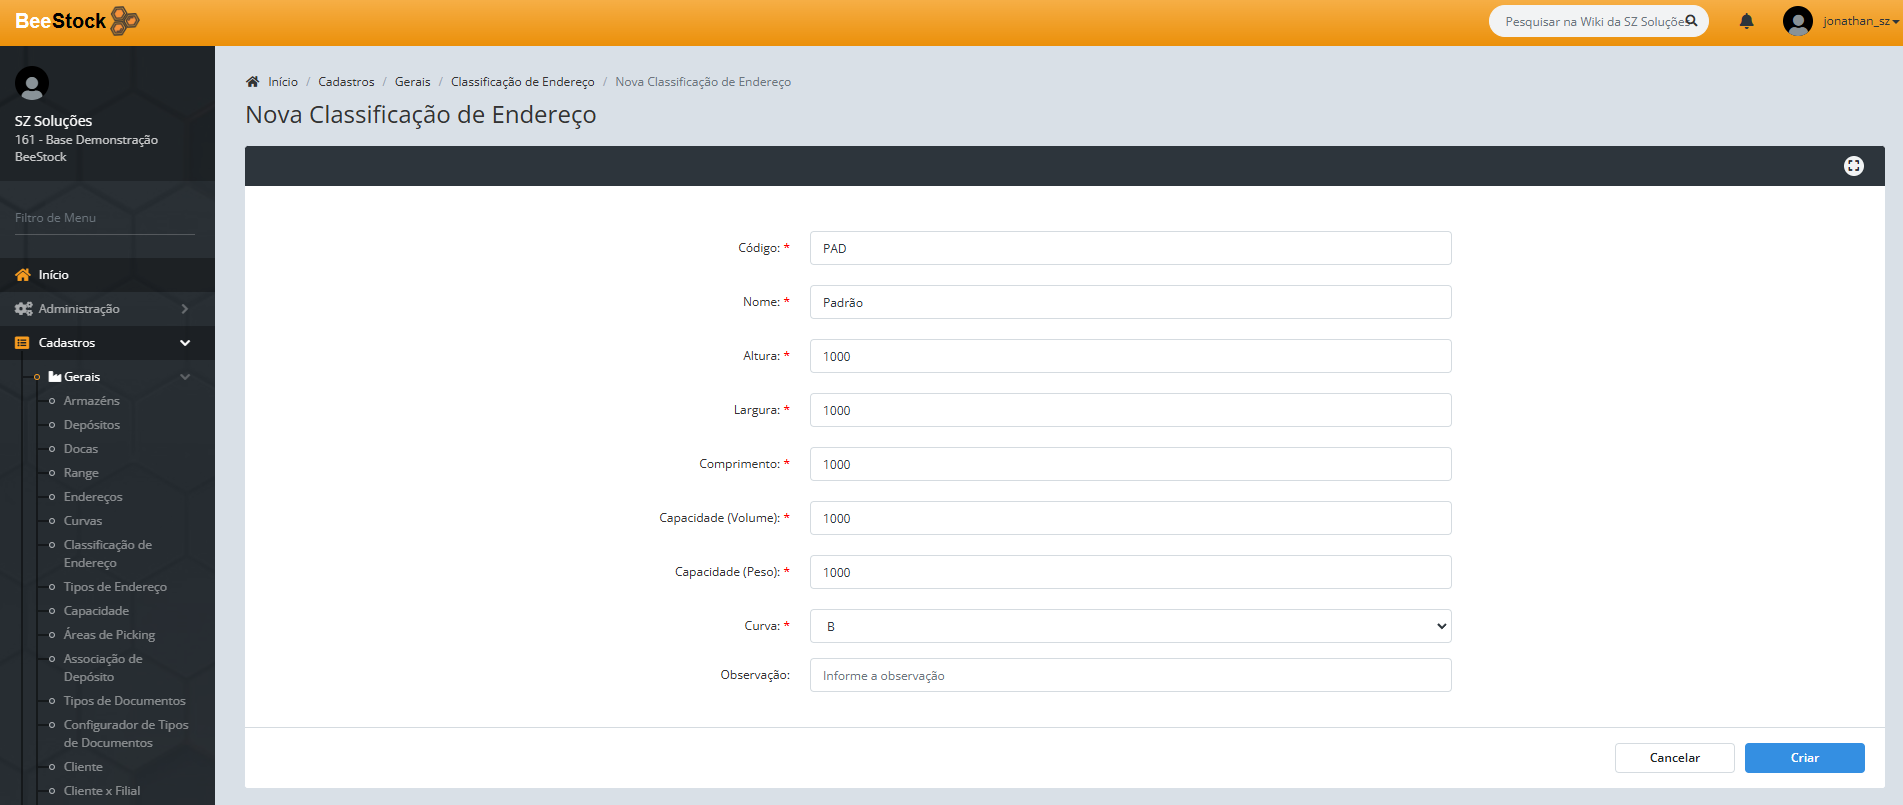Image resolution: width=1903 pixels, height=805 pixels.
Task: Open the jonathan_sz user avatar
Action: pos(1797,21)
